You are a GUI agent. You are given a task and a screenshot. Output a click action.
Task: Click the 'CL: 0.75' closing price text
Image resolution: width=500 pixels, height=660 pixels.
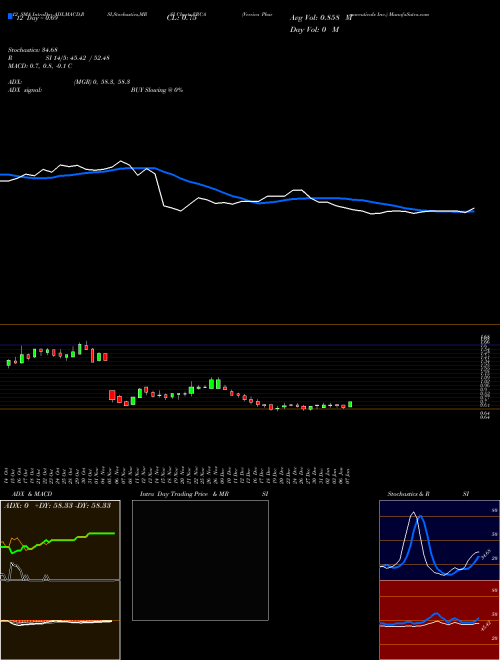click(x=182, y=18)
